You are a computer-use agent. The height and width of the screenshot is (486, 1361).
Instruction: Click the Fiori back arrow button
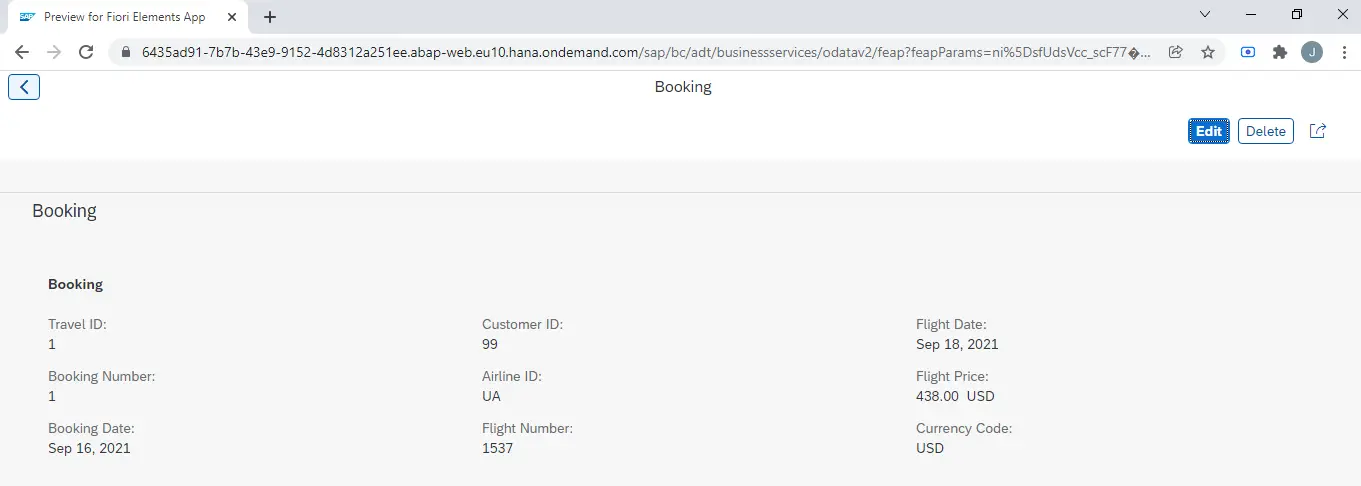pos(24,87)
